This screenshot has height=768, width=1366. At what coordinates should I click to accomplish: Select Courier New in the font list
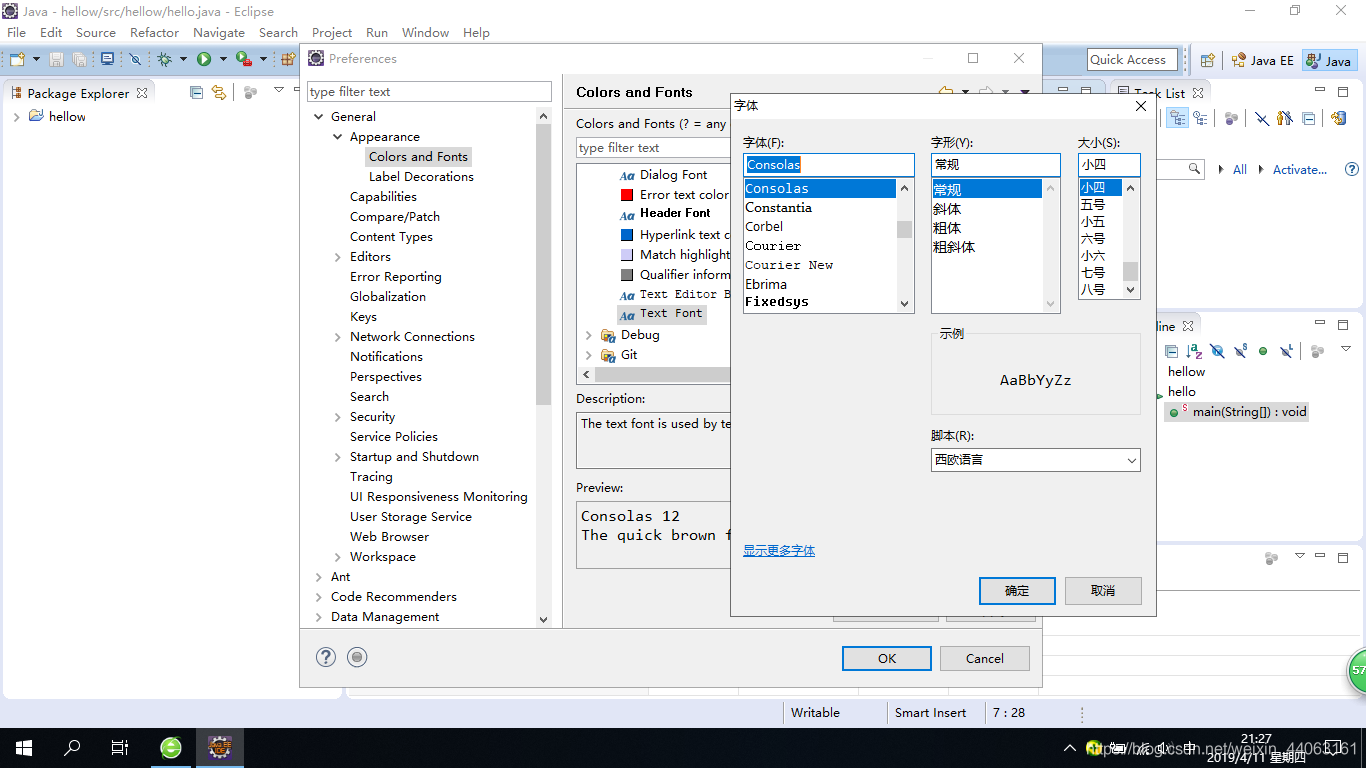click(789, 265)
